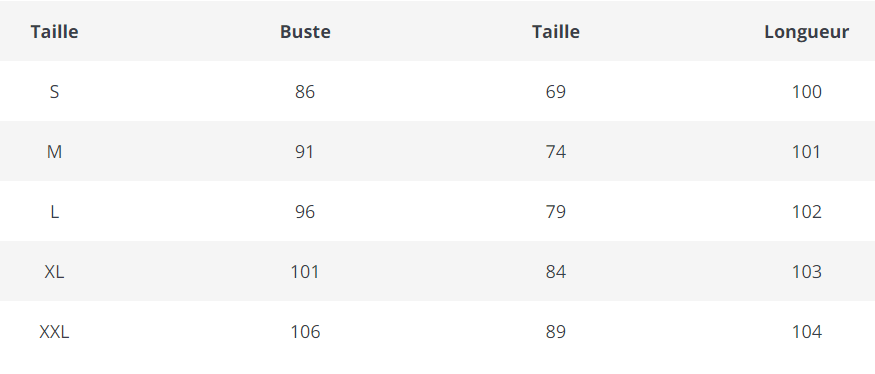Click the L size row label
Image resolution: width=875 pixels, height=374 pixels.
(x=54, y=212)
